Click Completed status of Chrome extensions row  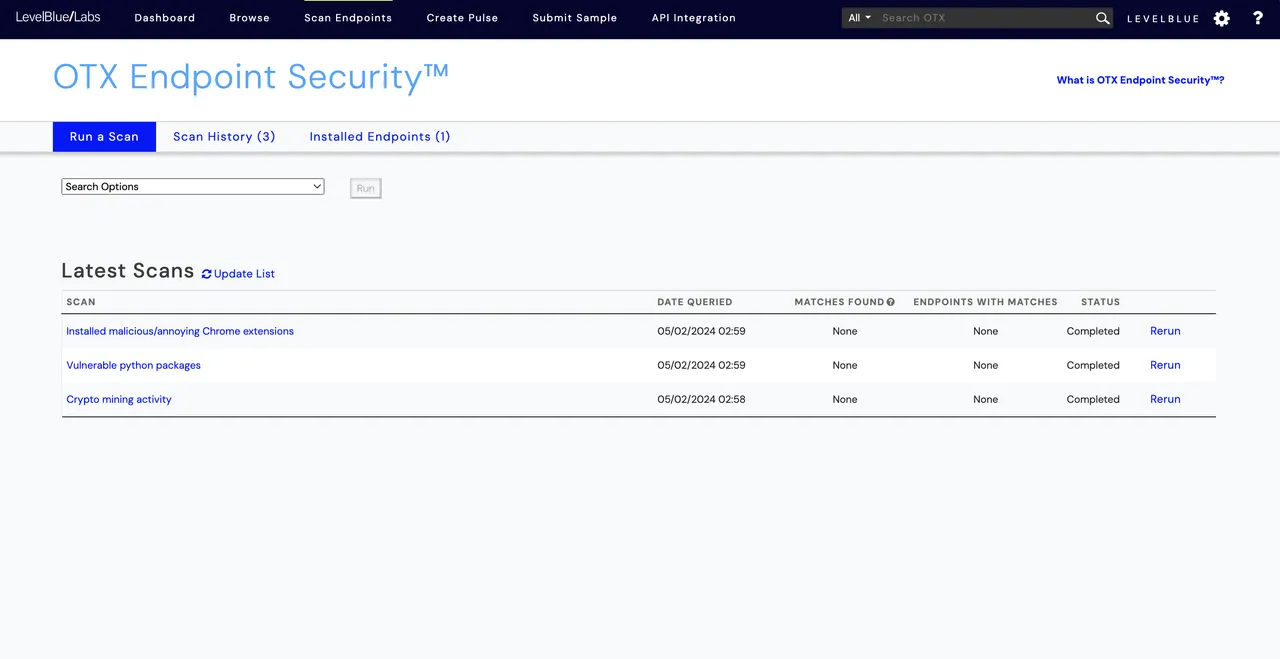[x=1093, y=331]
